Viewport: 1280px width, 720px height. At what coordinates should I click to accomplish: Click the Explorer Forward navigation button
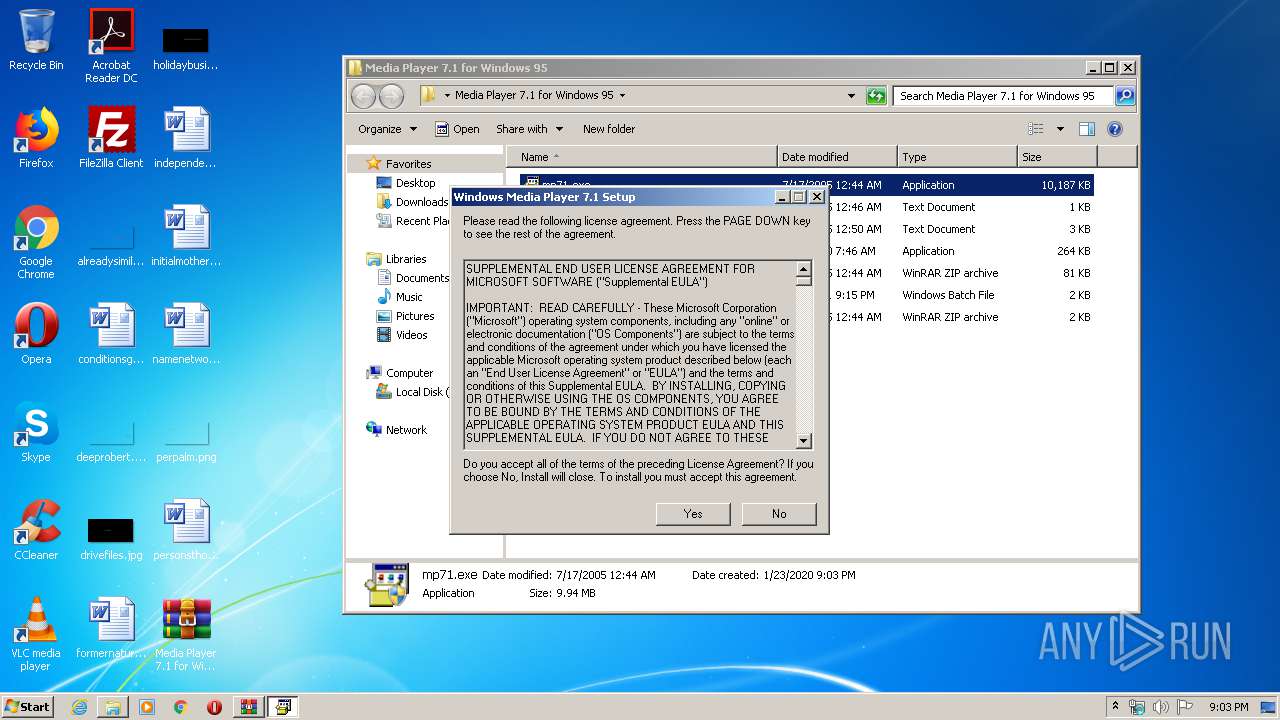coord(391,96)
